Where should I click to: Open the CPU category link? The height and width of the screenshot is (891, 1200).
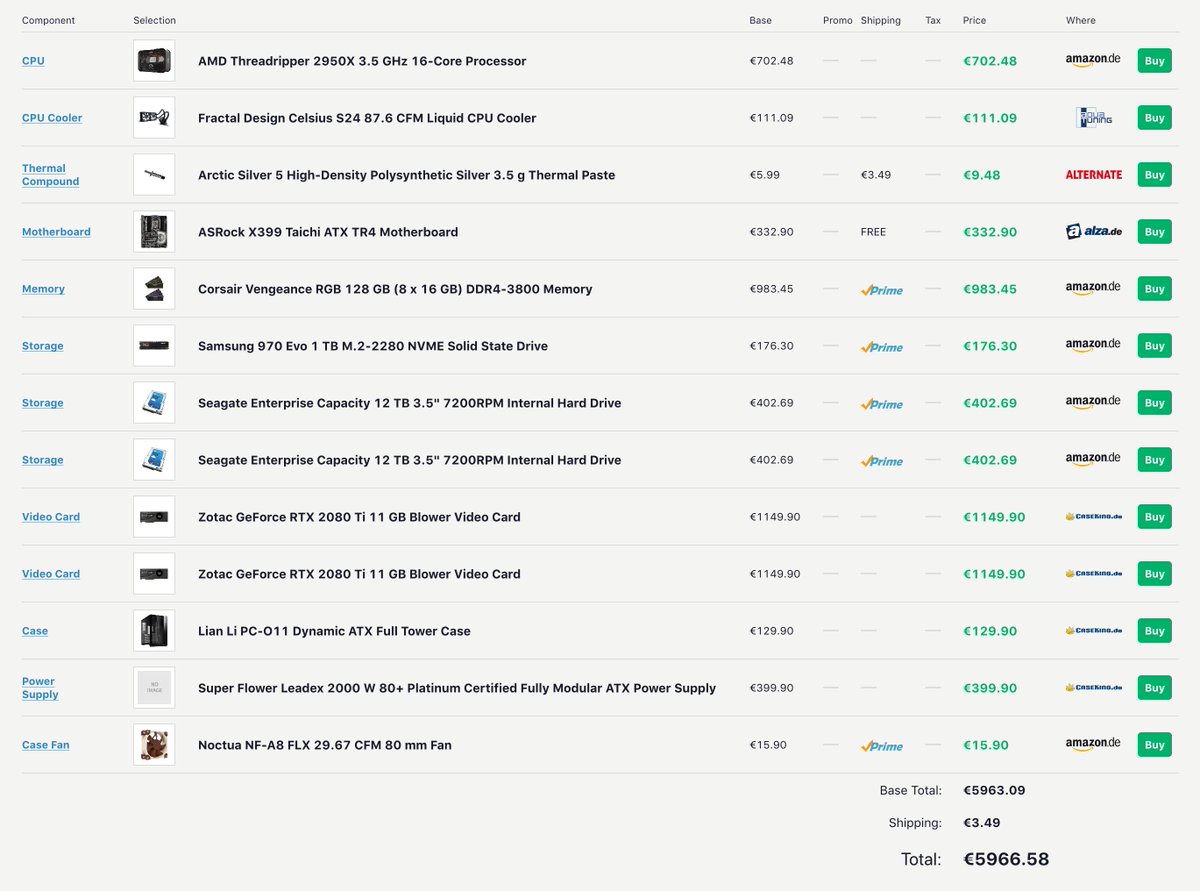tap(33, 61)
